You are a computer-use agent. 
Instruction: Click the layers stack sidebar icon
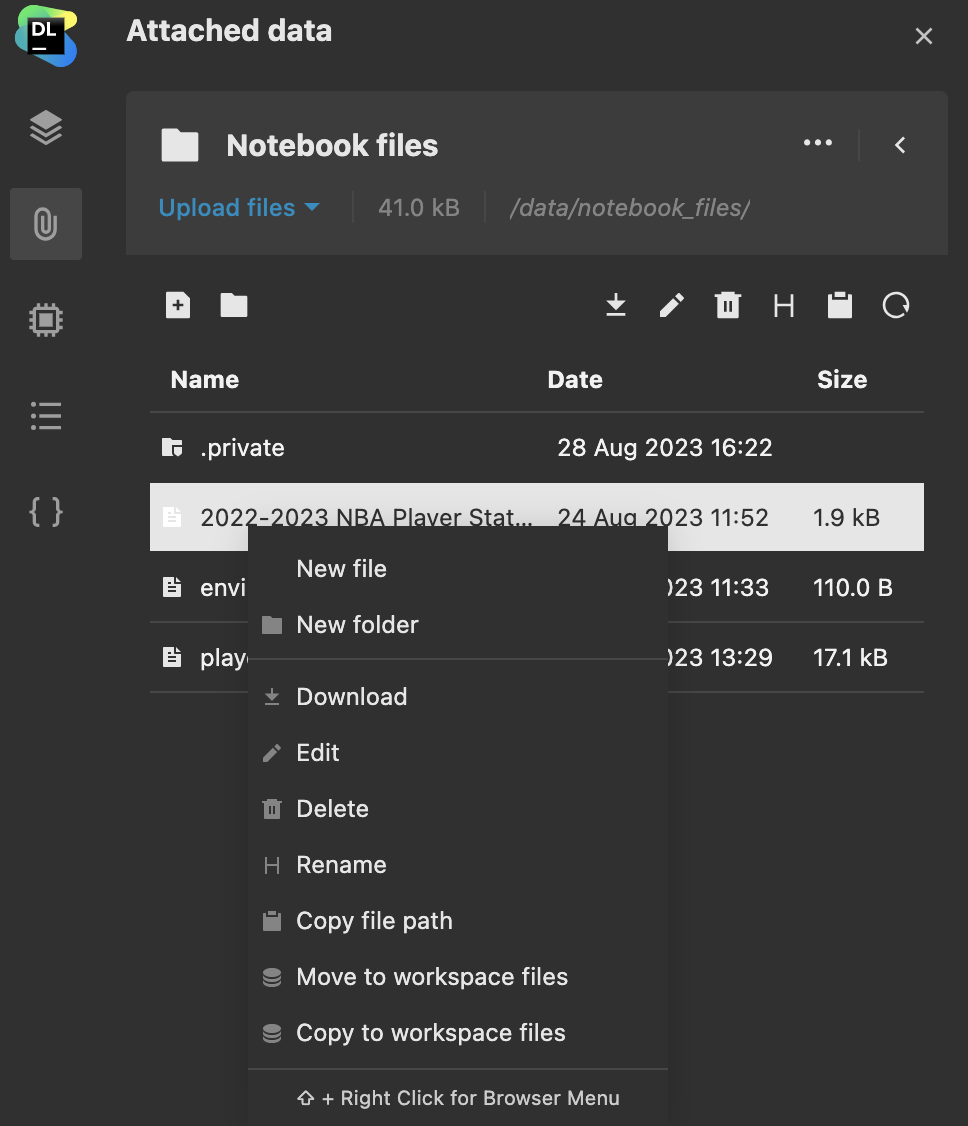pyautogui.click(x=46, y=128)
